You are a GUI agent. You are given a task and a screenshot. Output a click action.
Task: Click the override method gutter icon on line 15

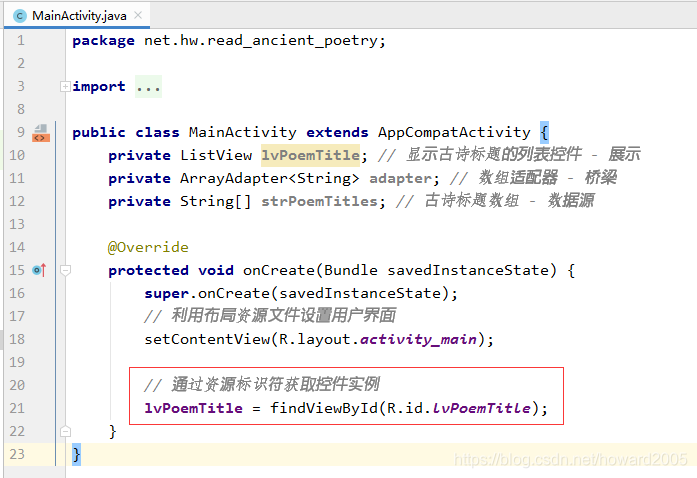pyautogui.click(x=39, y=270)
